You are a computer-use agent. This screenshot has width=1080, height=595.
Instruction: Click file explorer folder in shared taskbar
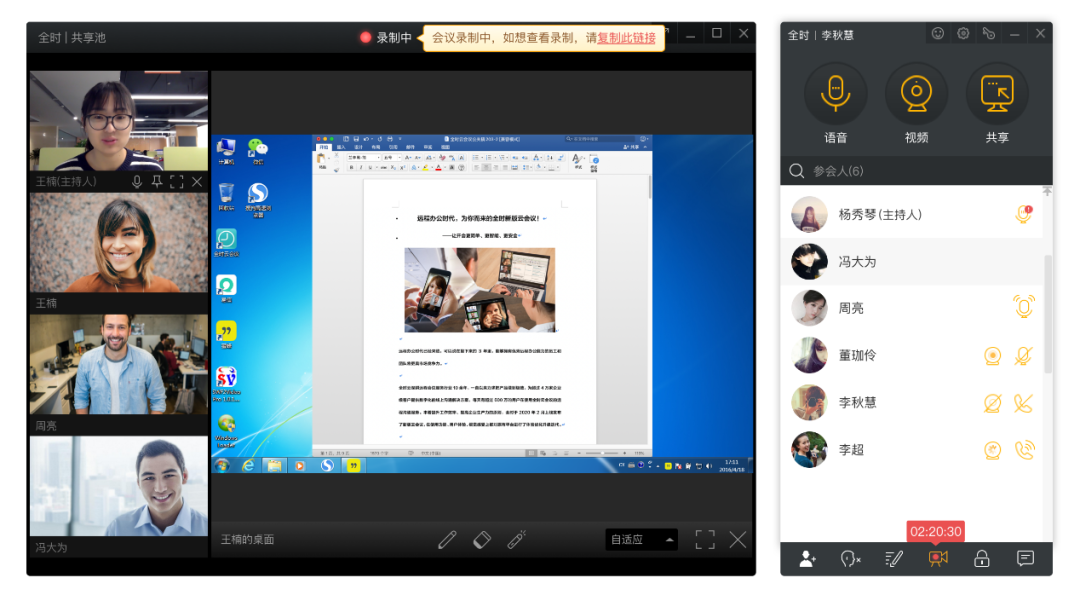274,466
